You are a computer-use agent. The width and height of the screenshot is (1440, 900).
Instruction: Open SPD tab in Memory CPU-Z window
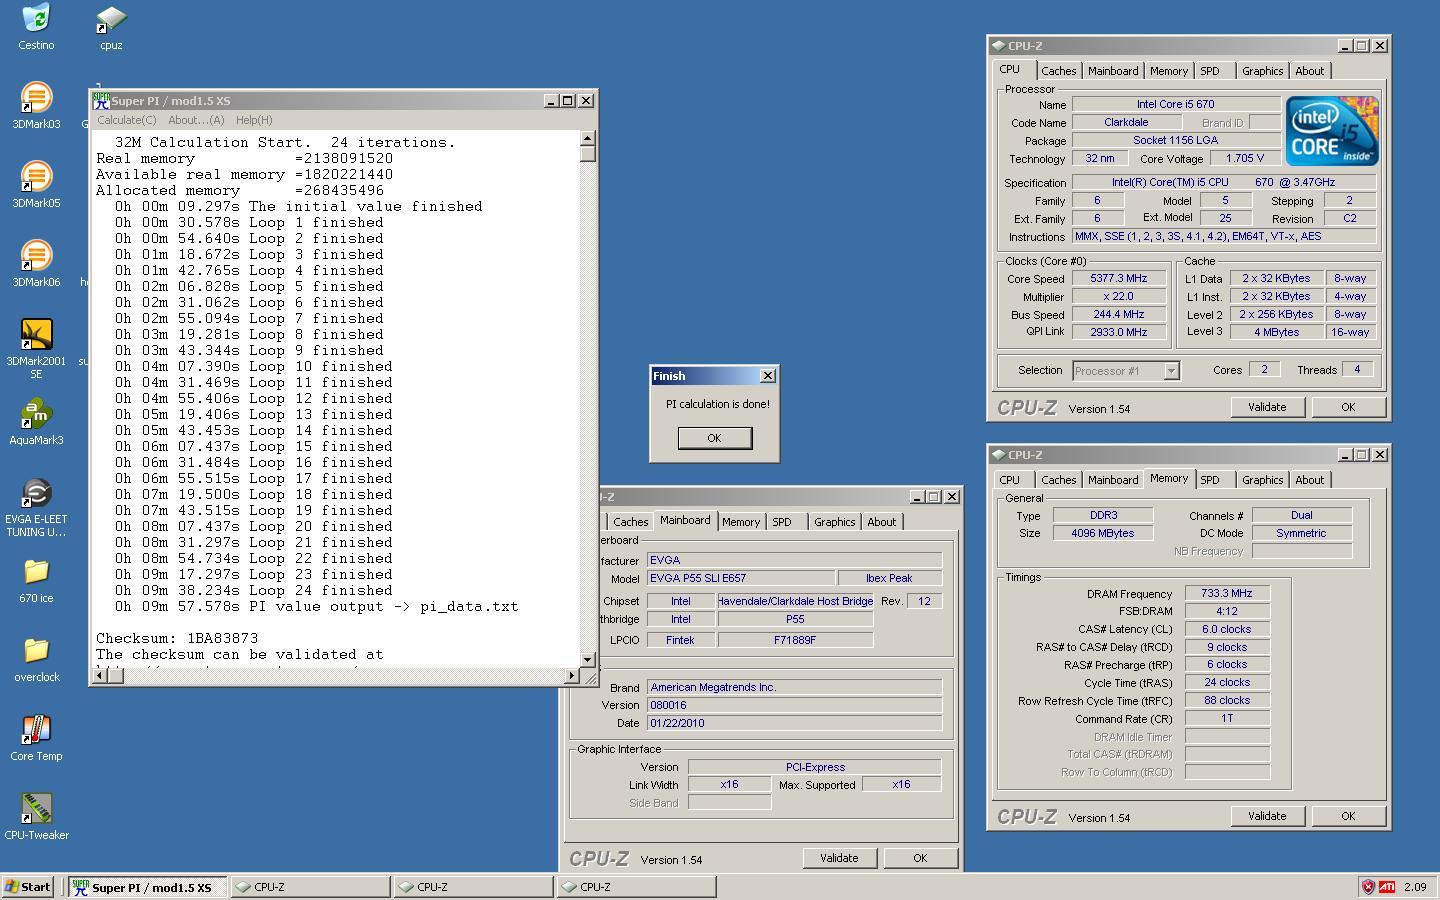click(1210, 480)
